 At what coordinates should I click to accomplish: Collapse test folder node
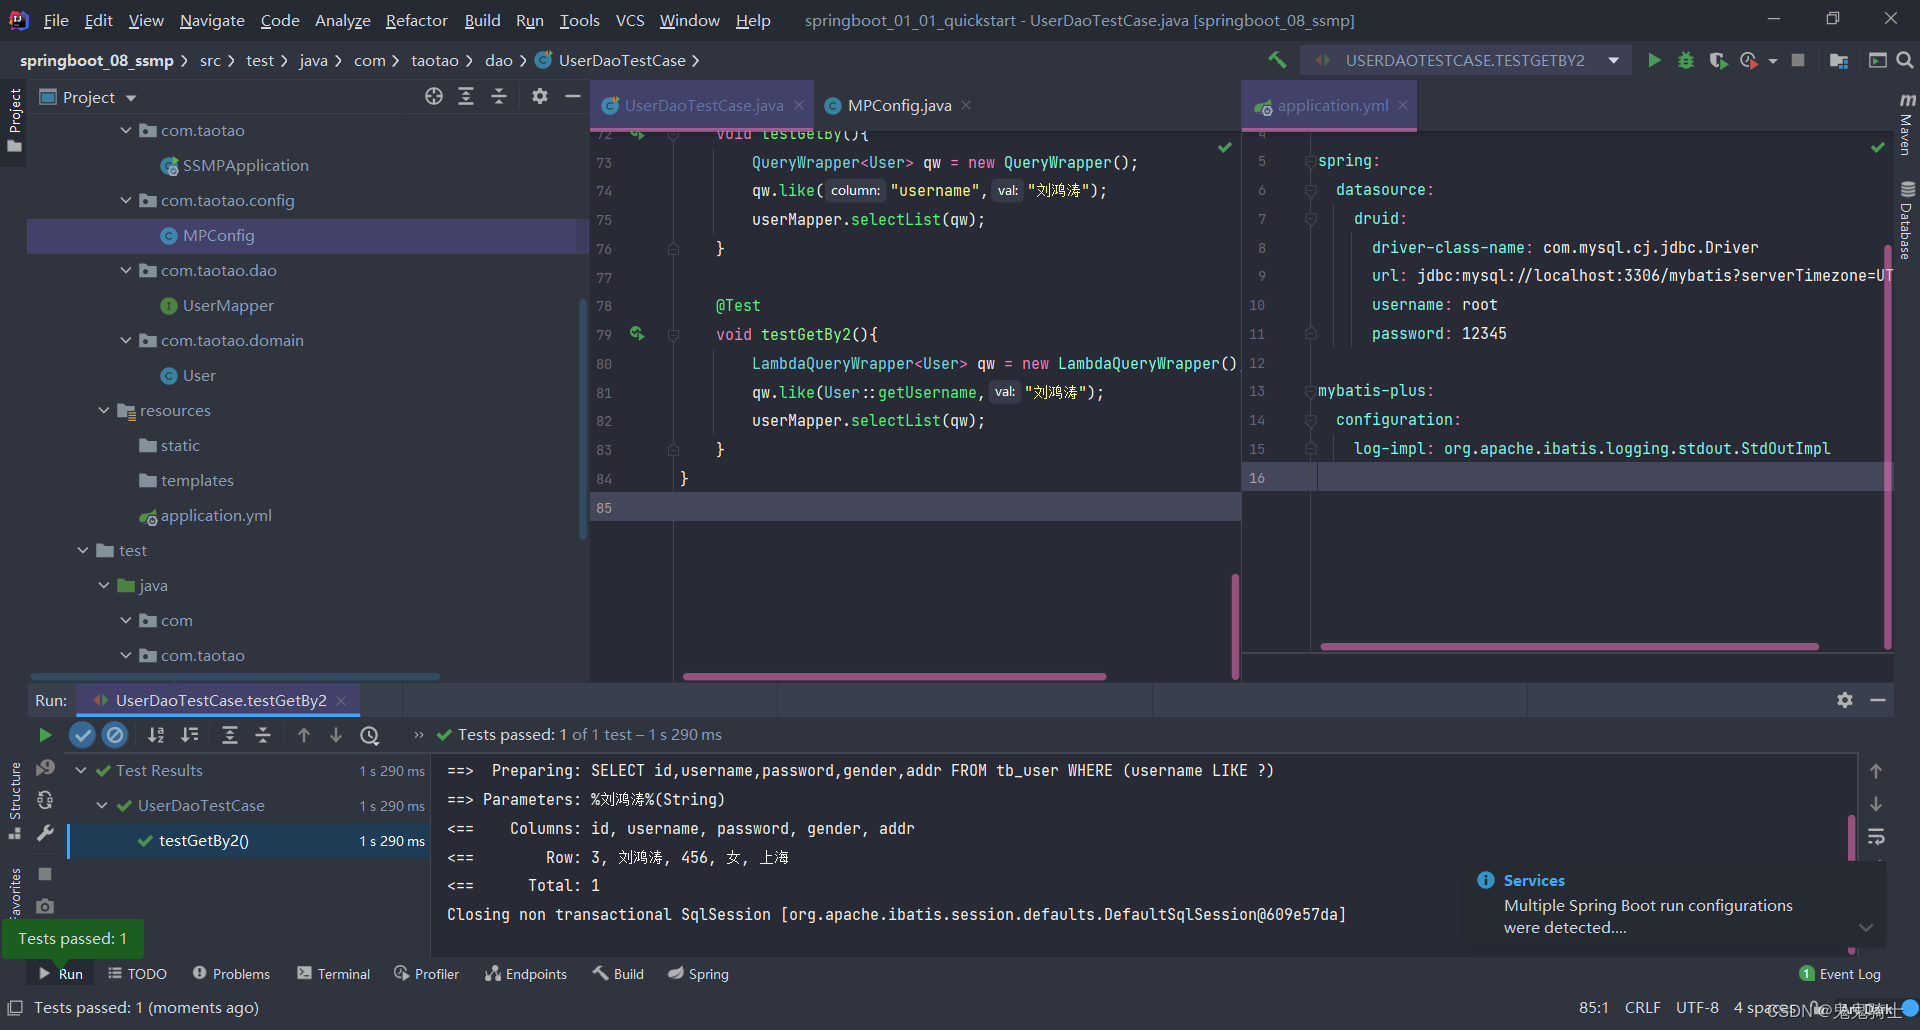(83, 550)
